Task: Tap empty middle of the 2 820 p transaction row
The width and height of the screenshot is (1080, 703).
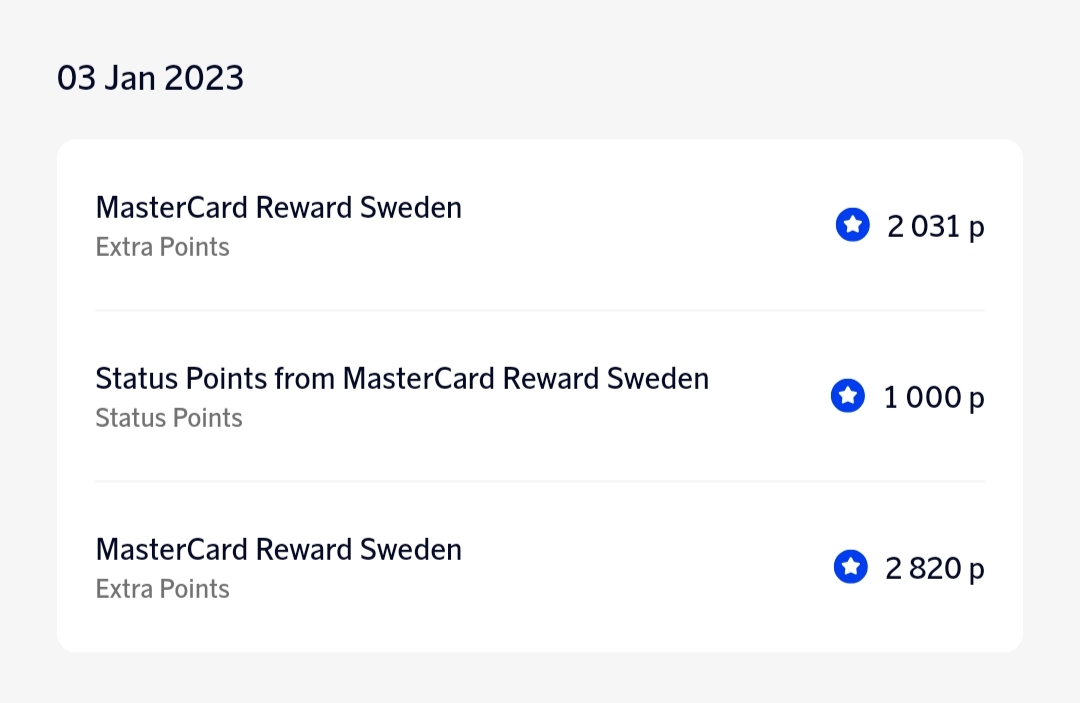Action: pyautogui.click(x=640, y=568)
